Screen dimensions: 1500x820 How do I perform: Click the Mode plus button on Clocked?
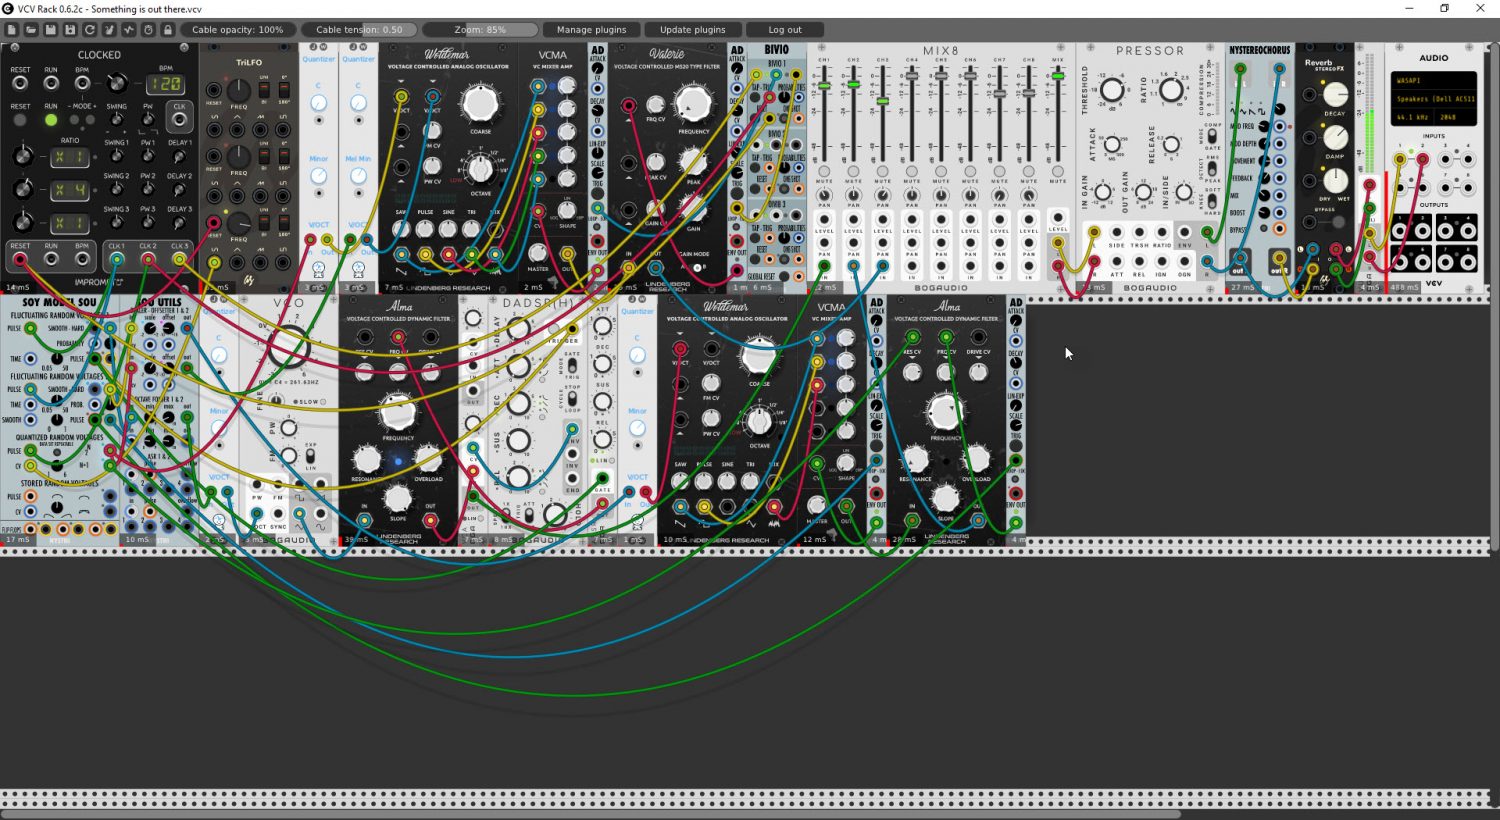90,120
